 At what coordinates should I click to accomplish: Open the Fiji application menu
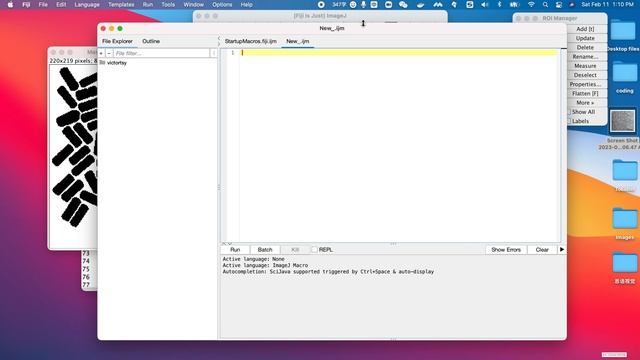[x=26, y=5]
